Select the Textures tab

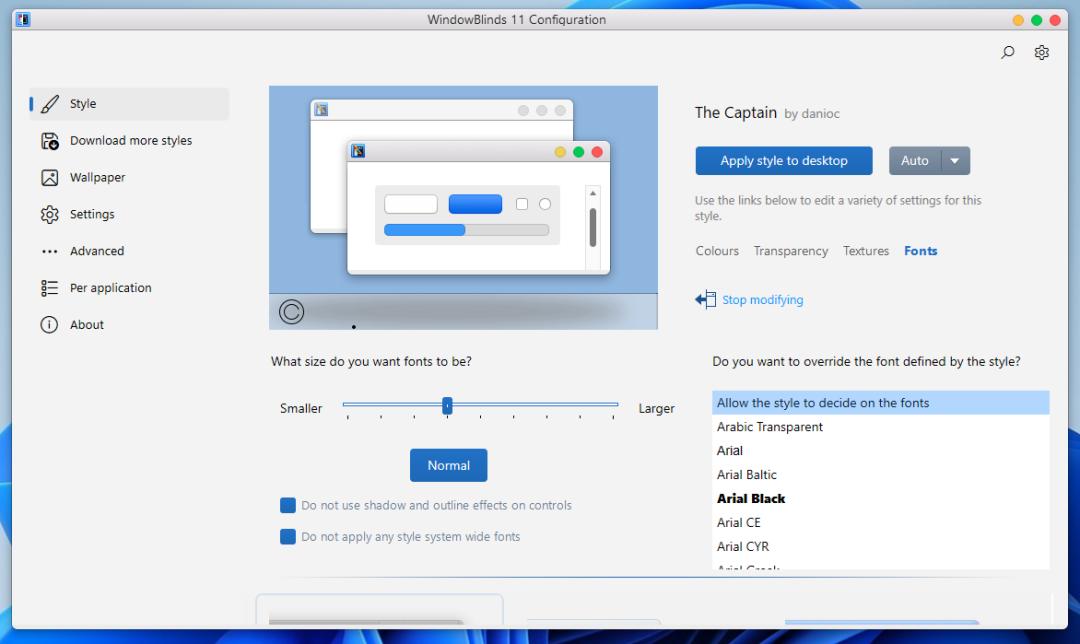point(865,252)
